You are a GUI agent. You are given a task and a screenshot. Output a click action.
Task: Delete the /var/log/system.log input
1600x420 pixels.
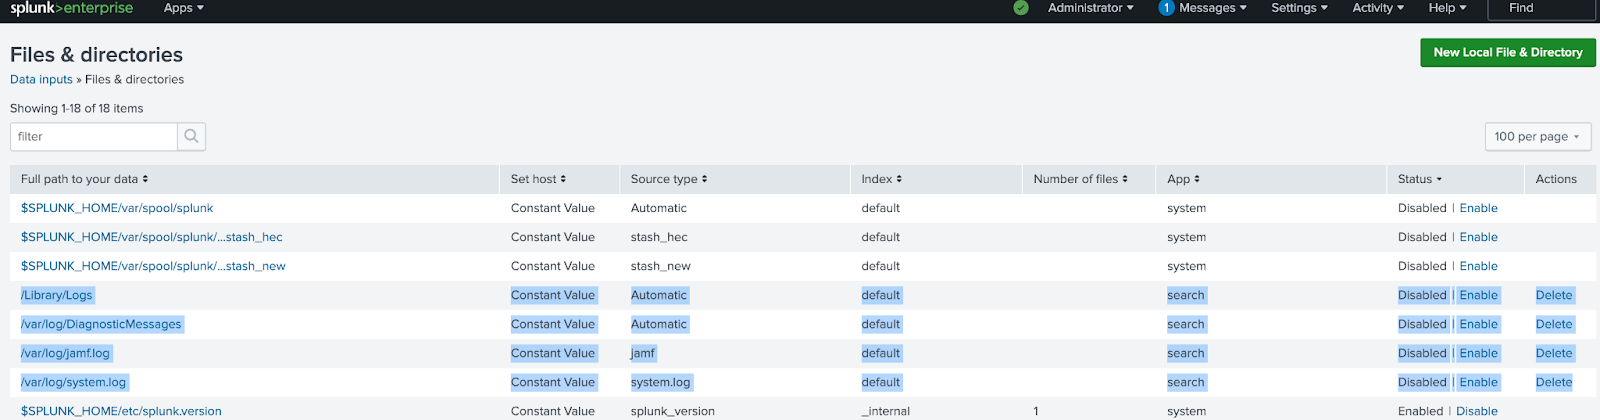pyautogui.click(x=1554, y=382)
